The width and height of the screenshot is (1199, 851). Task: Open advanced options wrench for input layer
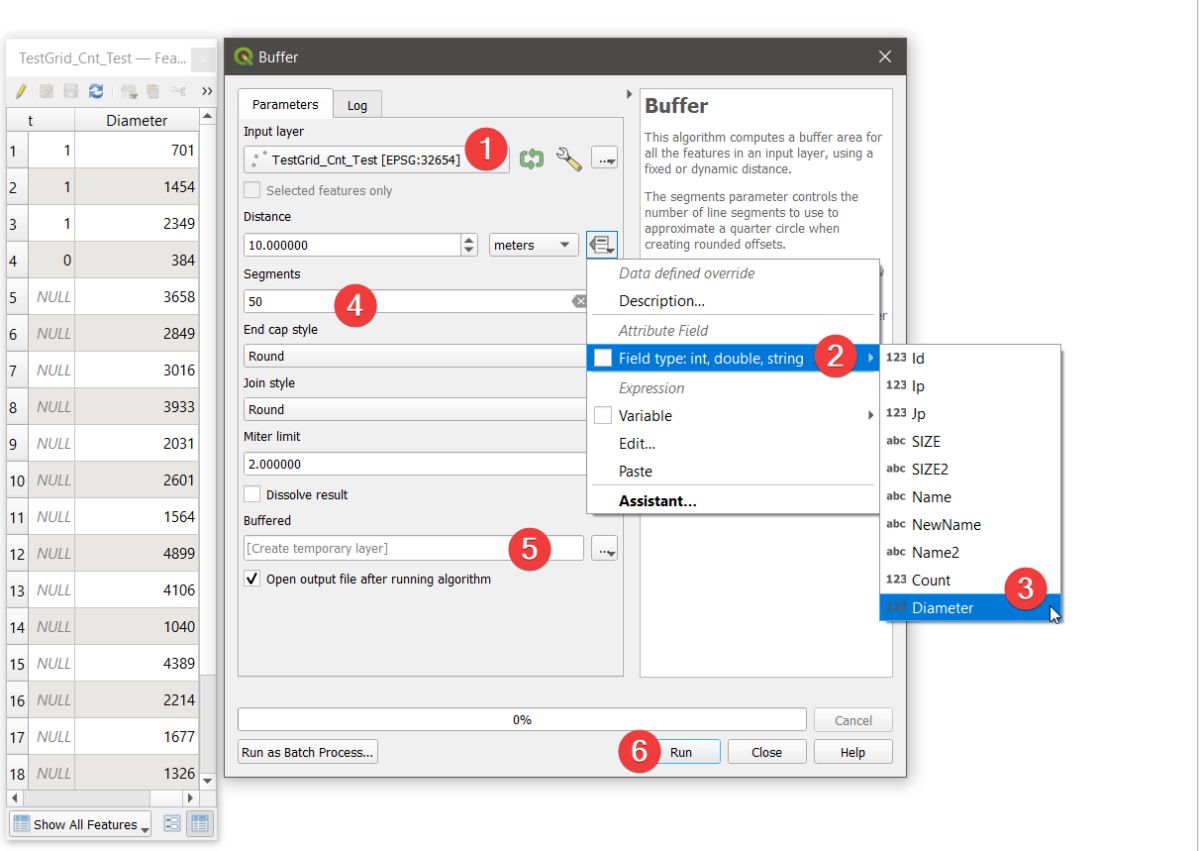pyautogui.click(x=568, y=159)
